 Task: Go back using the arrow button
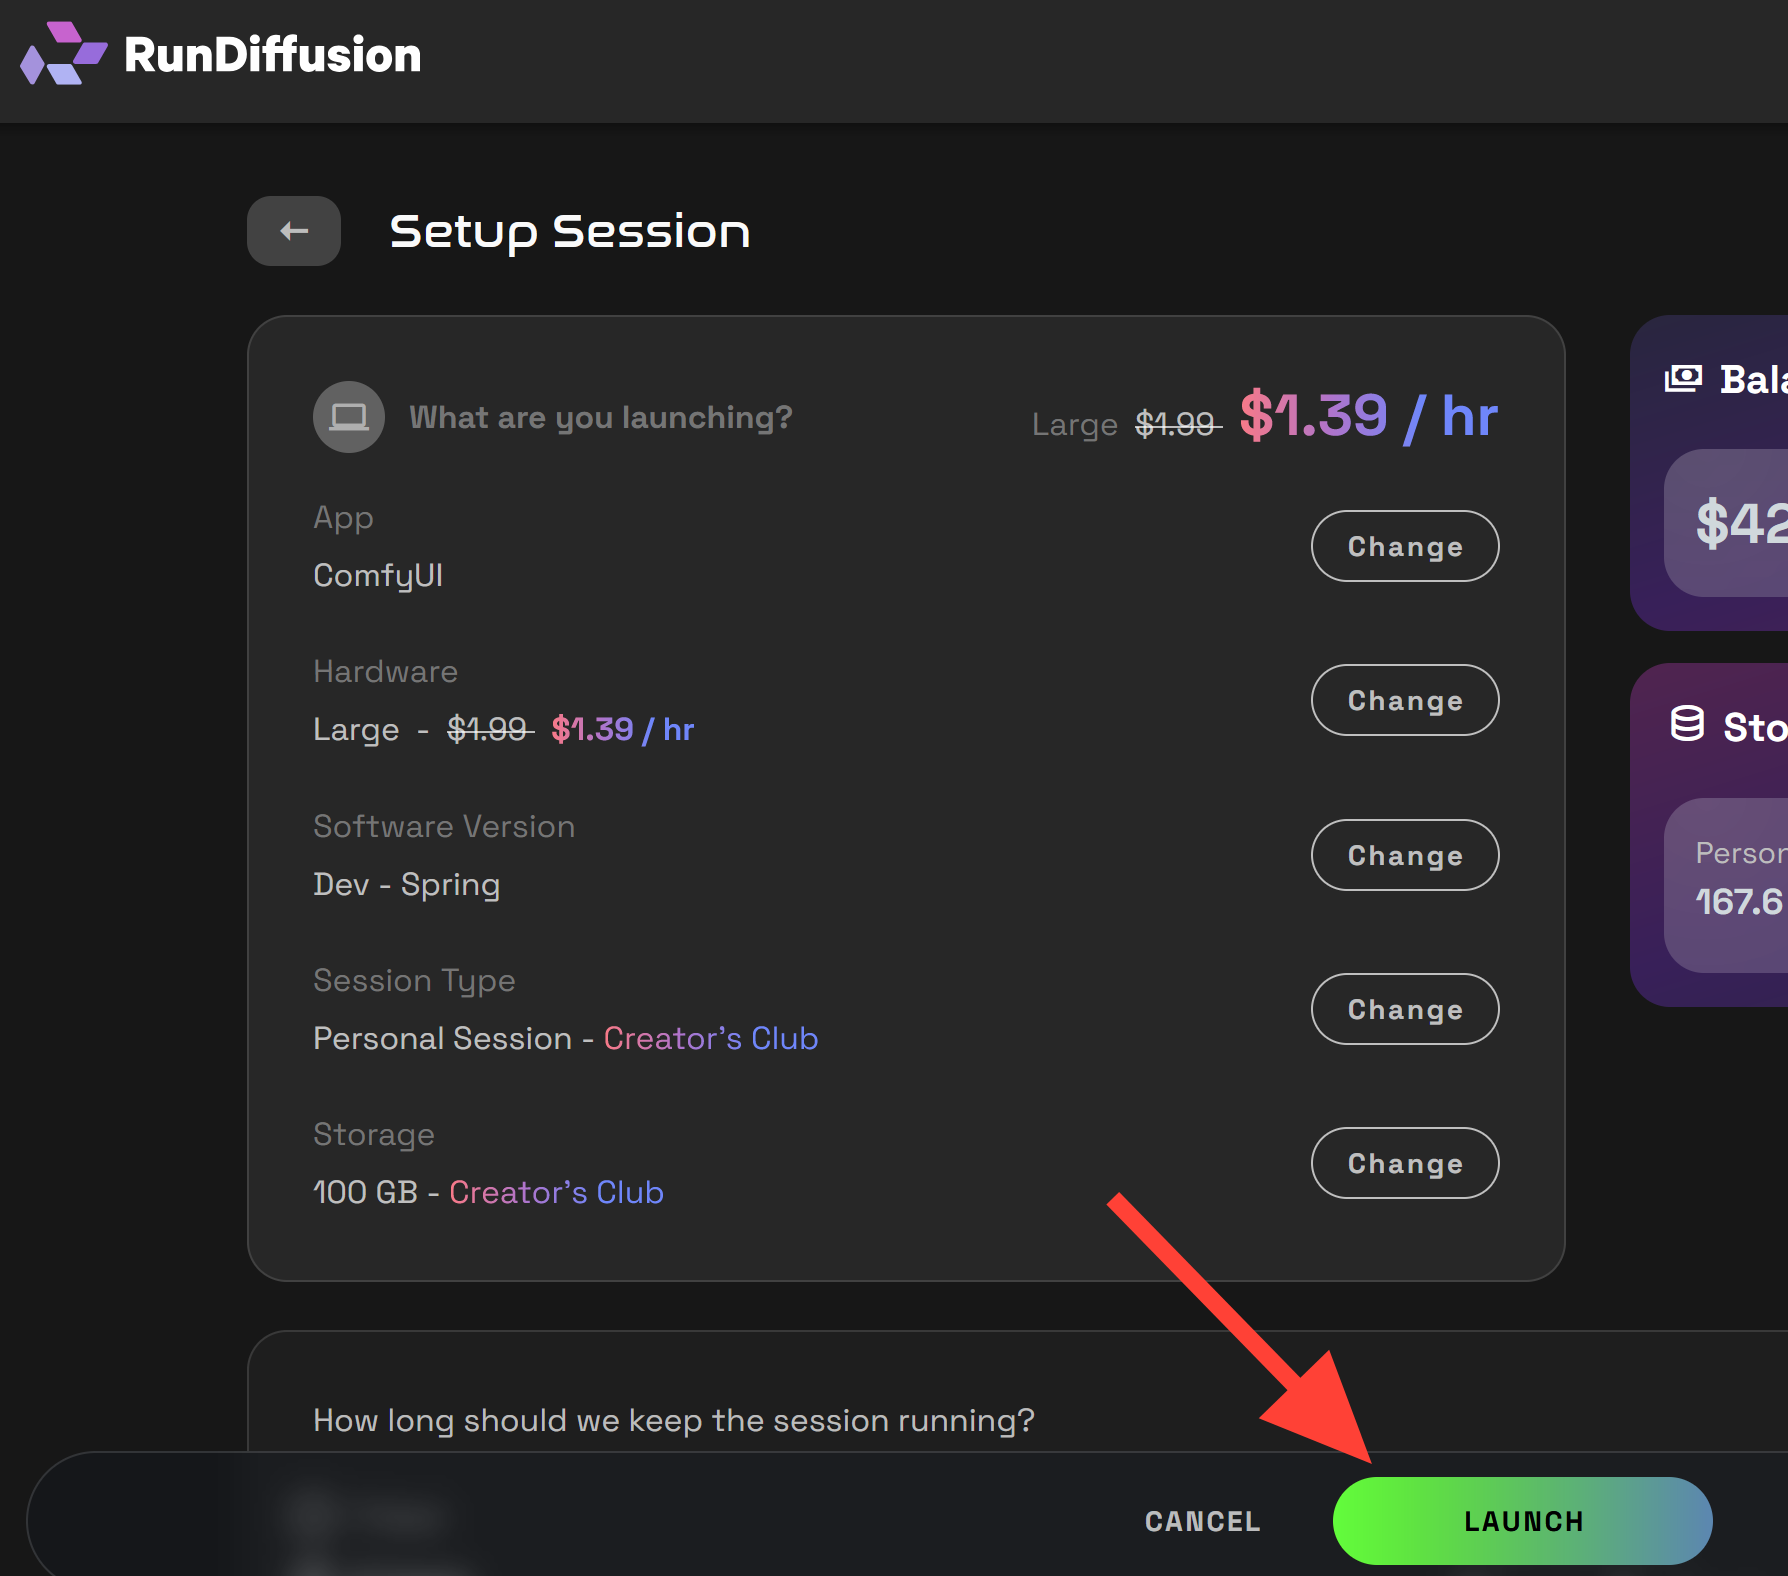[x=294, y=231]
